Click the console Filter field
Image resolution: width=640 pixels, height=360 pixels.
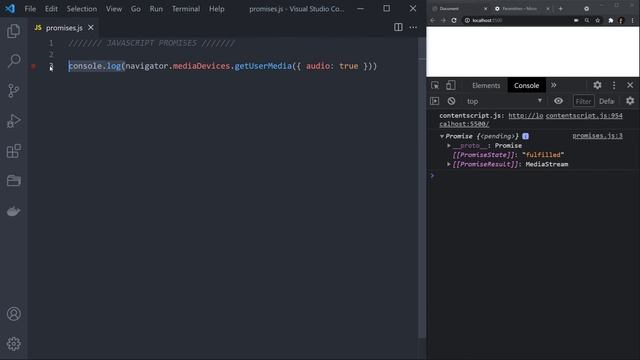[x=583, y=101]
